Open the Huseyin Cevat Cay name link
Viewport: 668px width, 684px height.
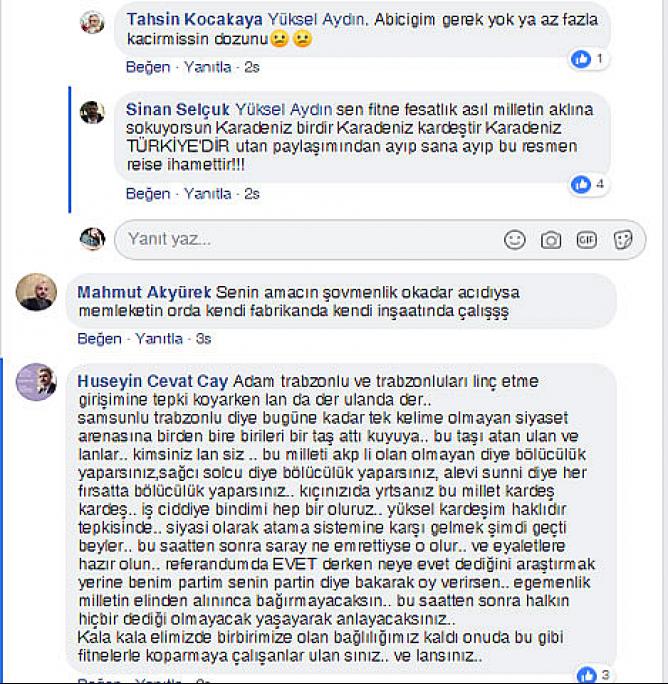[x=153, y=381]
